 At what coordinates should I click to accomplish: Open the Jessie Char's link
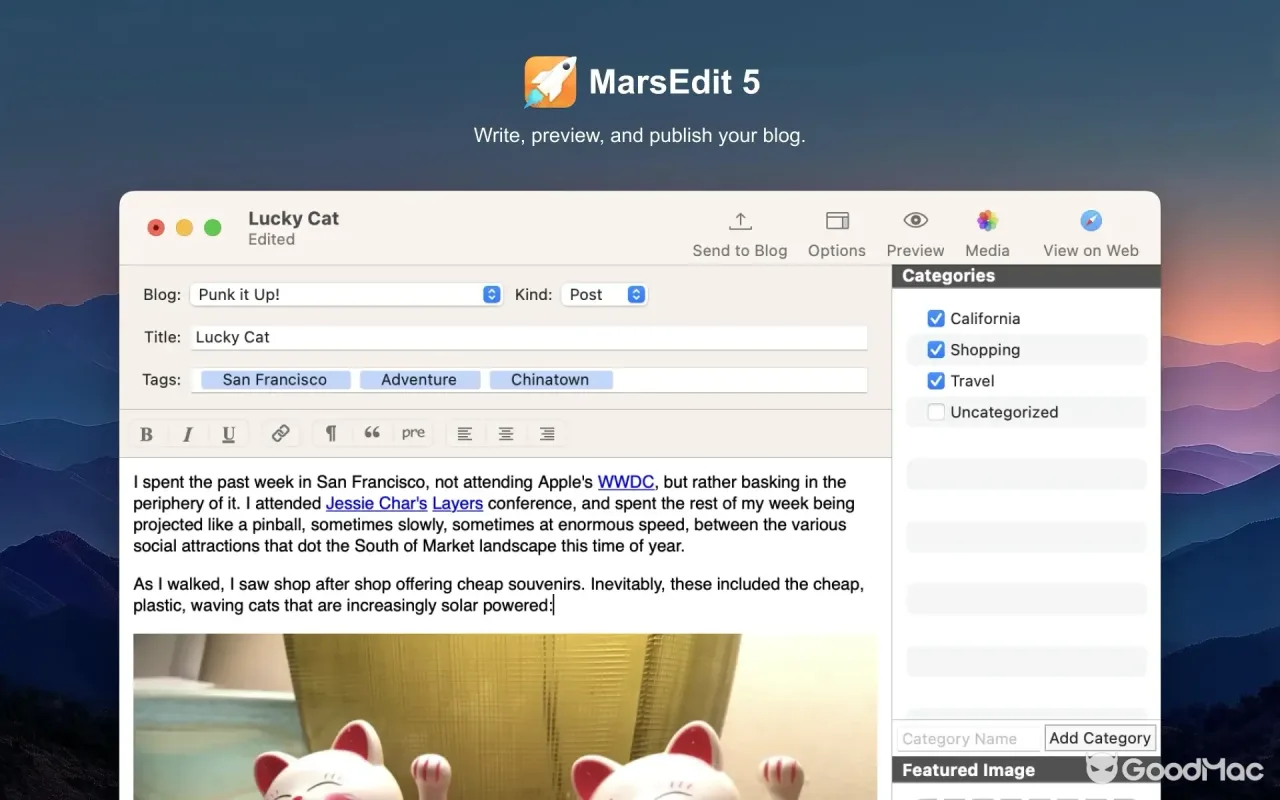coord(377,503)
